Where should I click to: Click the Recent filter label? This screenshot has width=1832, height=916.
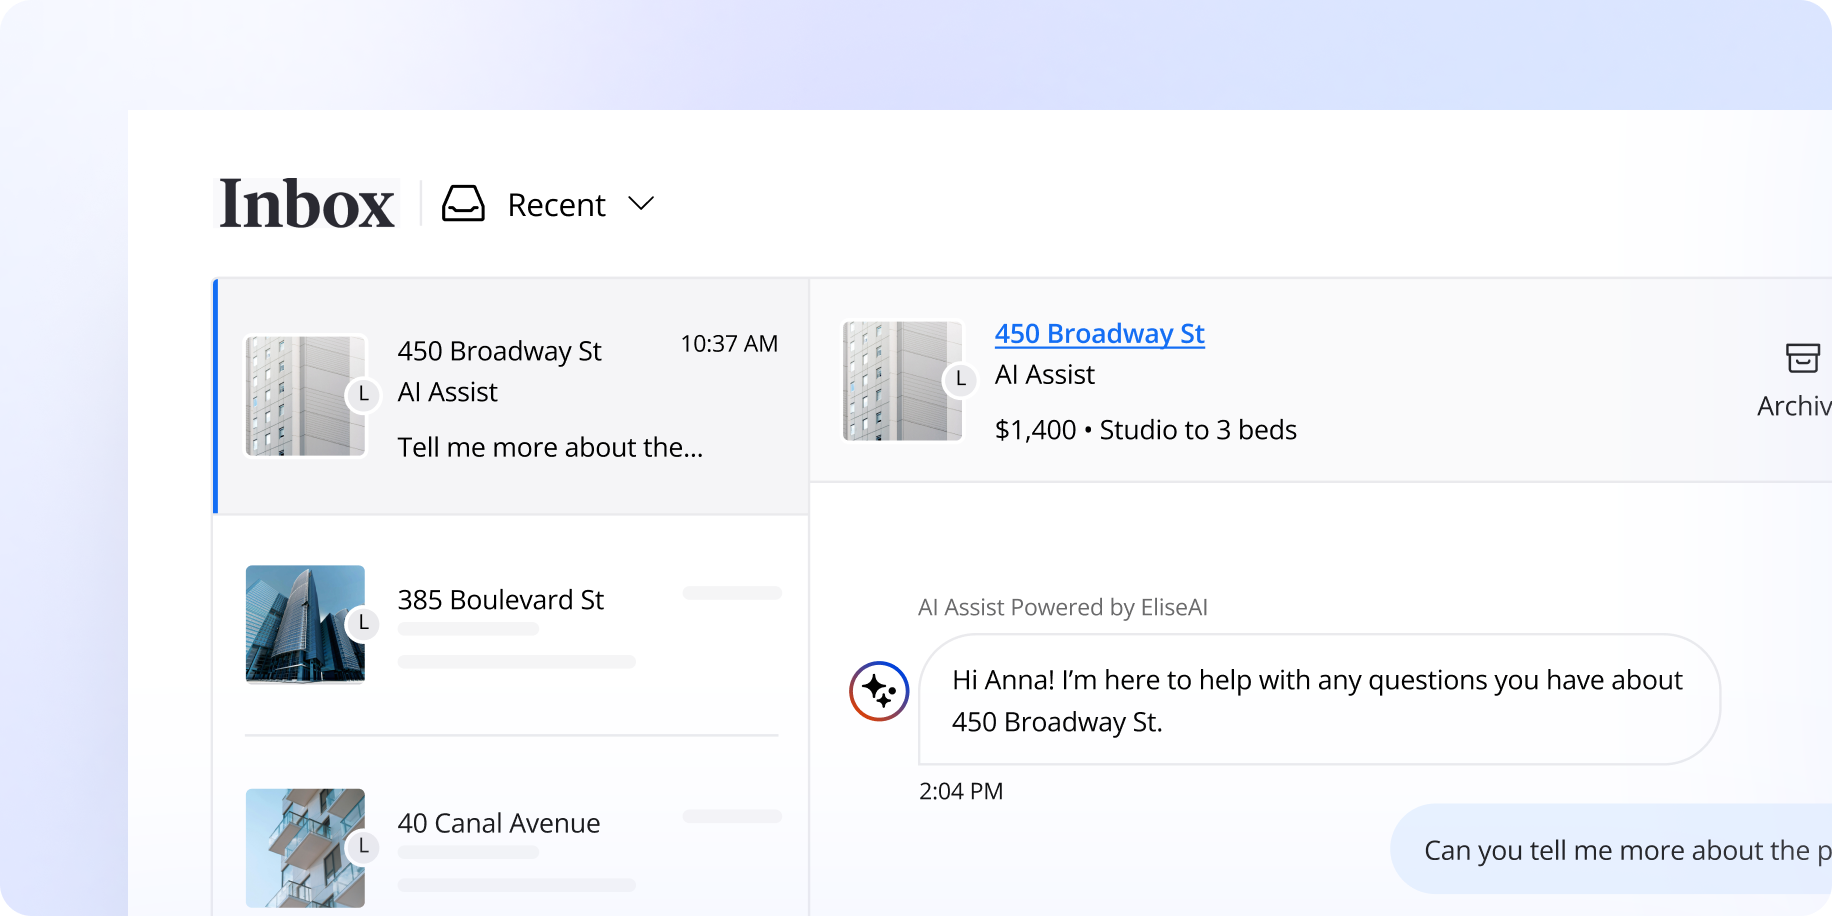(556, 205)
